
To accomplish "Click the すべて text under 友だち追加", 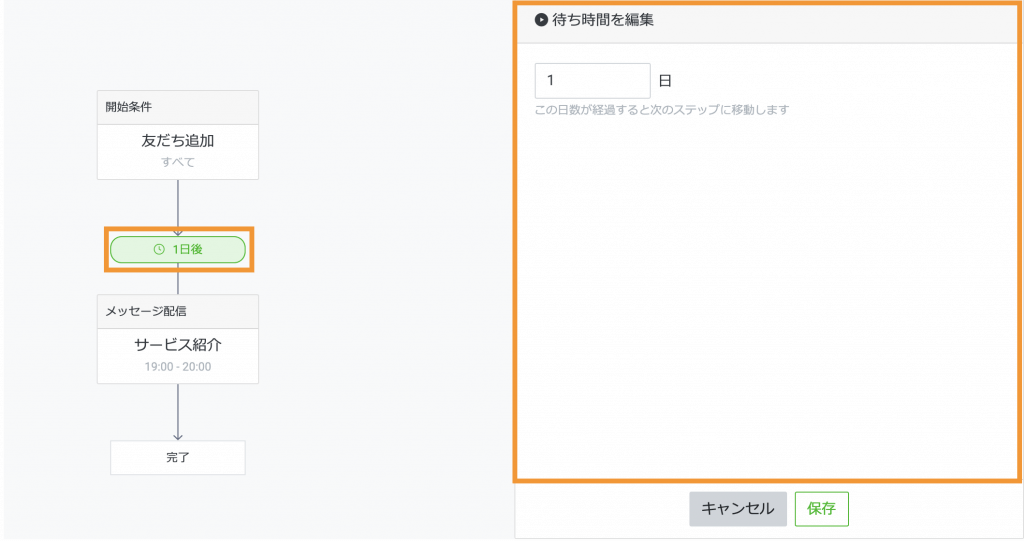I will (x=178, y=162).
